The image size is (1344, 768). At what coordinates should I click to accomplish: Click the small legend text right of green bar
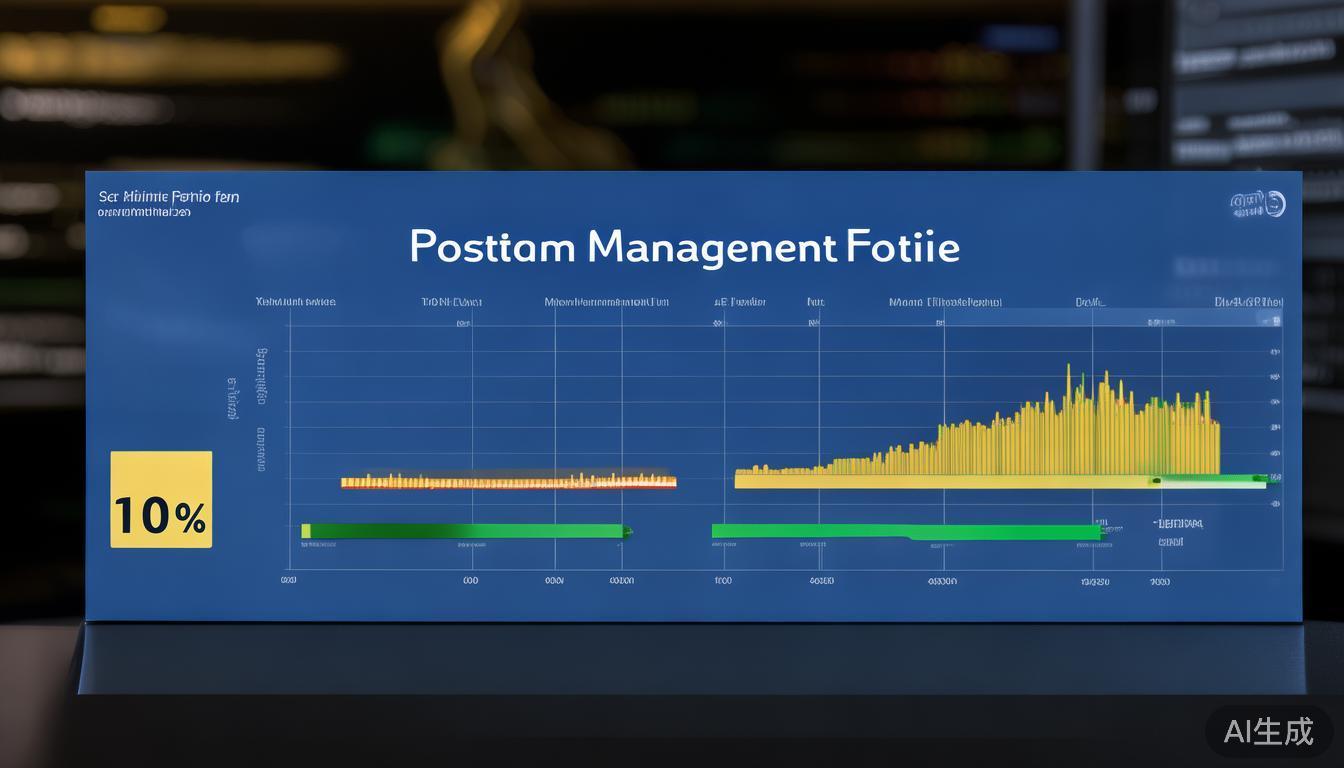(x=1177, y=523)
